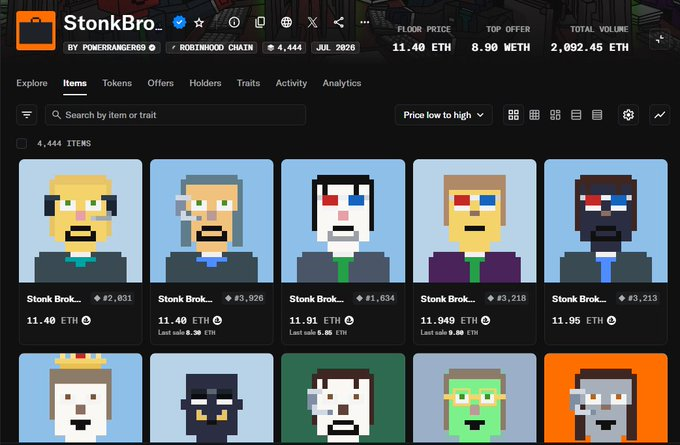Open the Holders tab
This screenshot has height=445, width=680.
205,83
